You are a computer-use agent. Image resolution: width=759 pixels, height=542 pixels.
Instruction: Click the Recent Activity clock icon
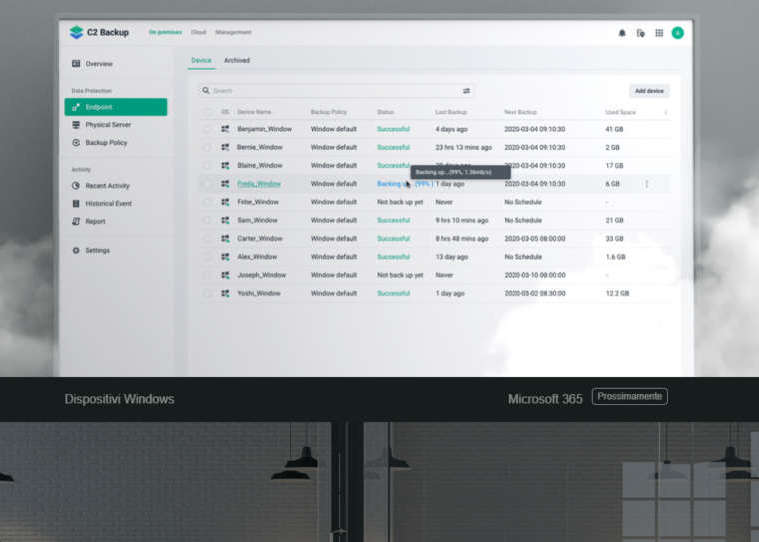[x=76, y=186]
